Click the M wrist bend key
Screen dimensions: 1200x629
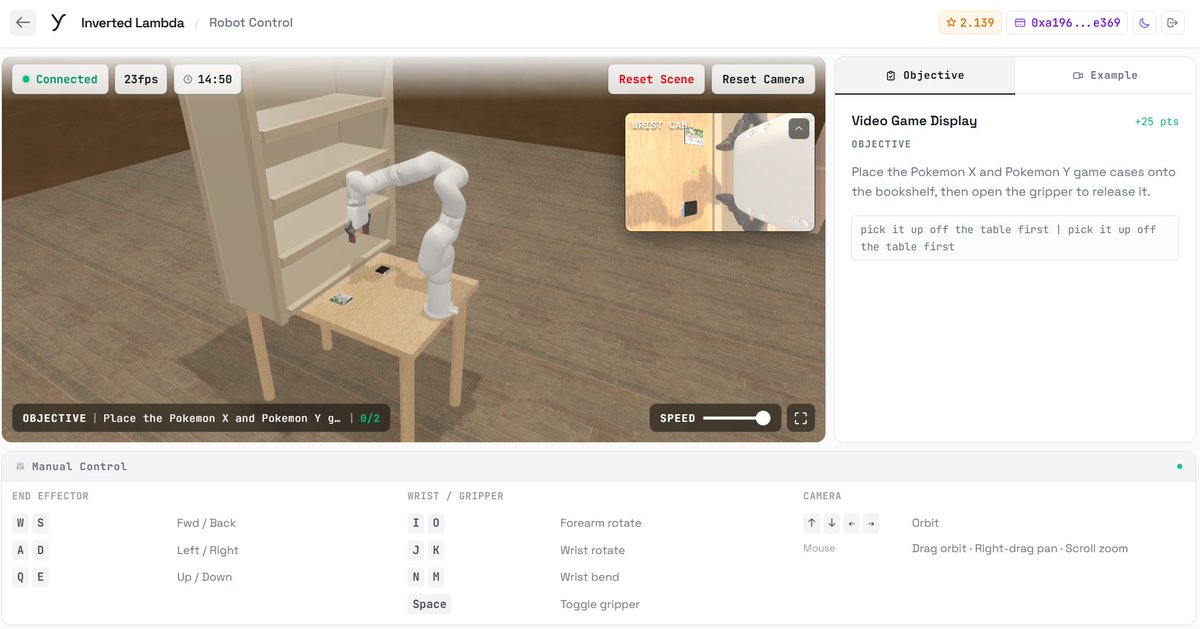[x=436, y=577]
